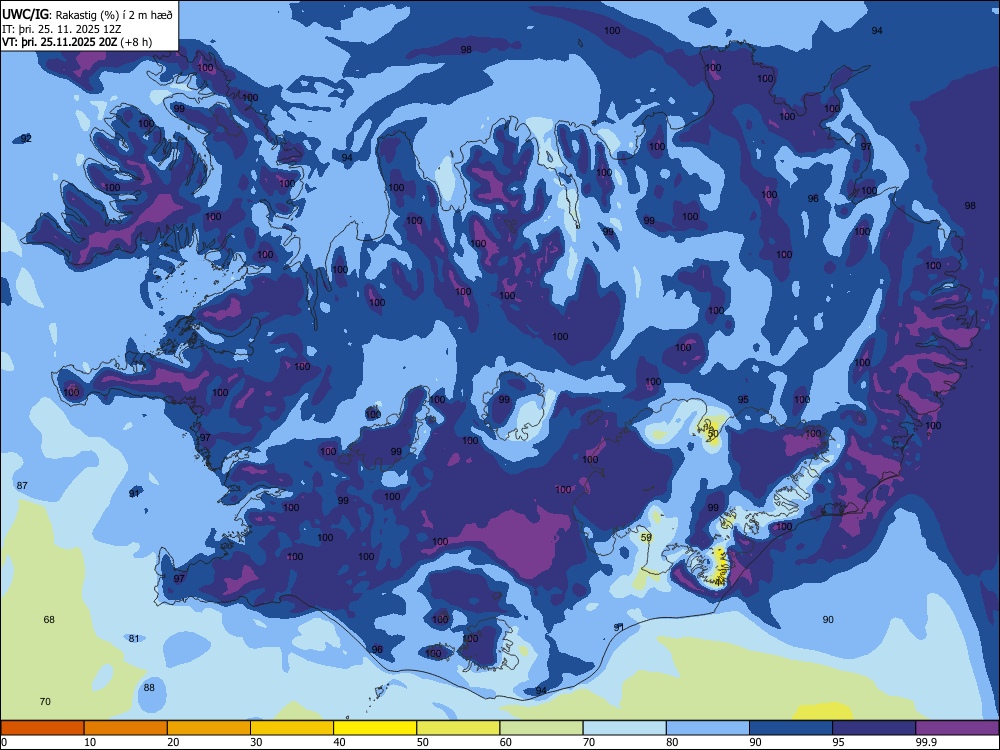Click the legend tick label '60'
Screen dimensions: 1000x750
506,742
